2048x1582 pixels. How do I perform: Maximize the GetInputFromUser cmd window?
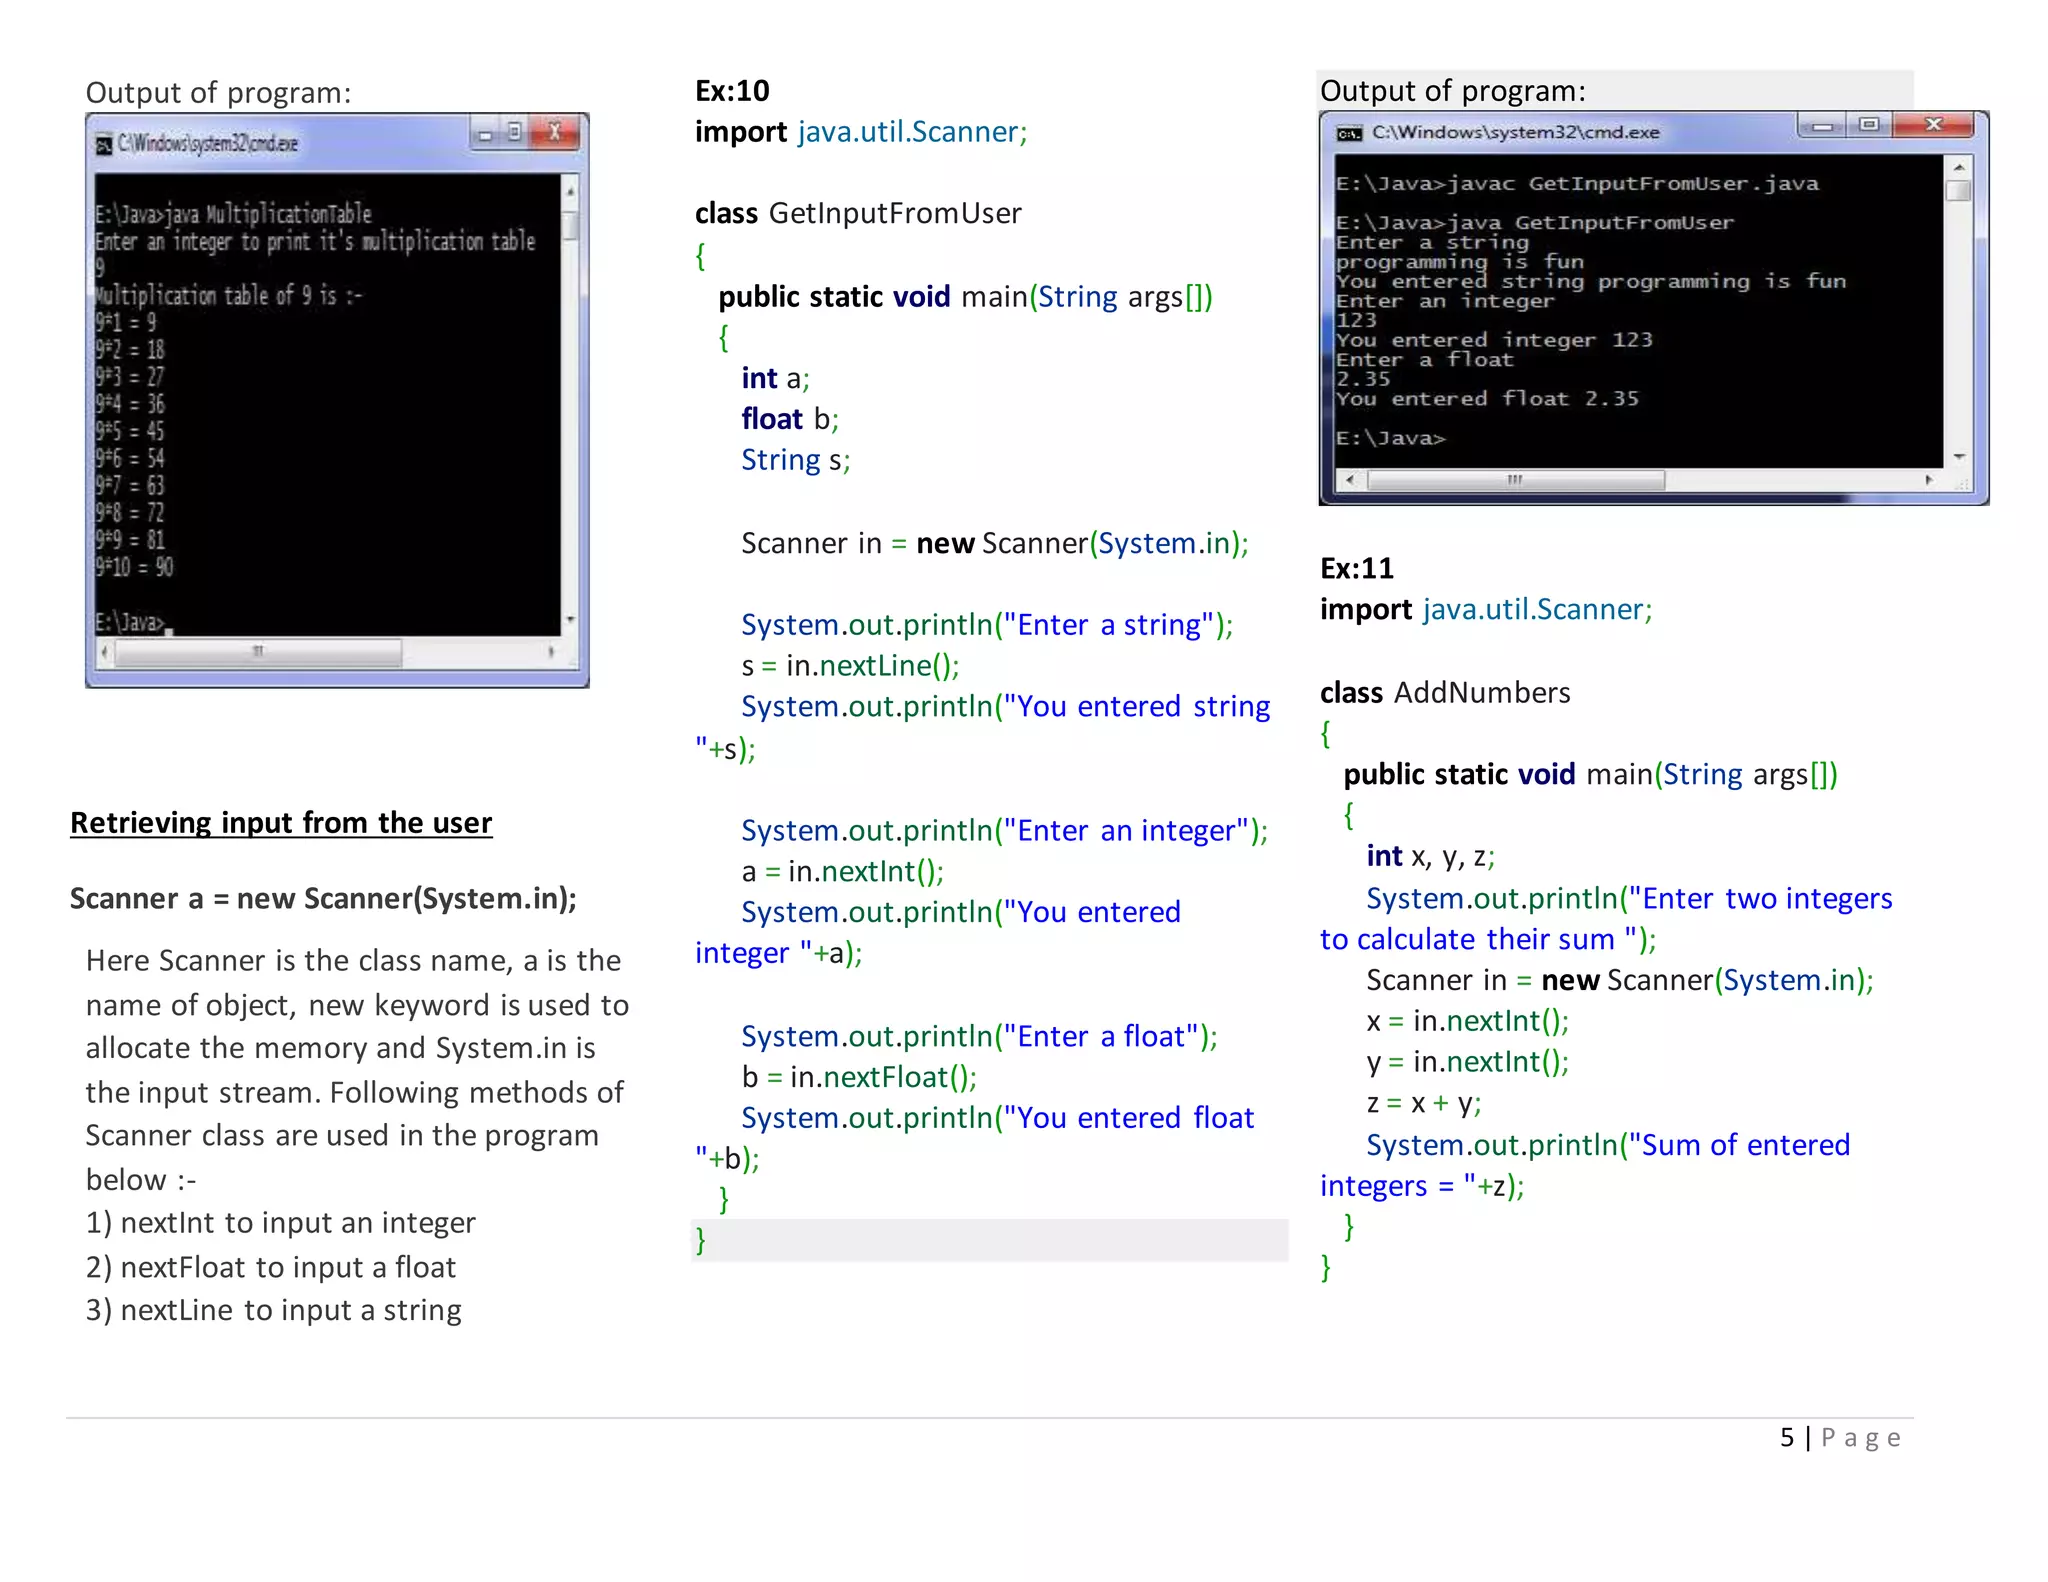1868,125
